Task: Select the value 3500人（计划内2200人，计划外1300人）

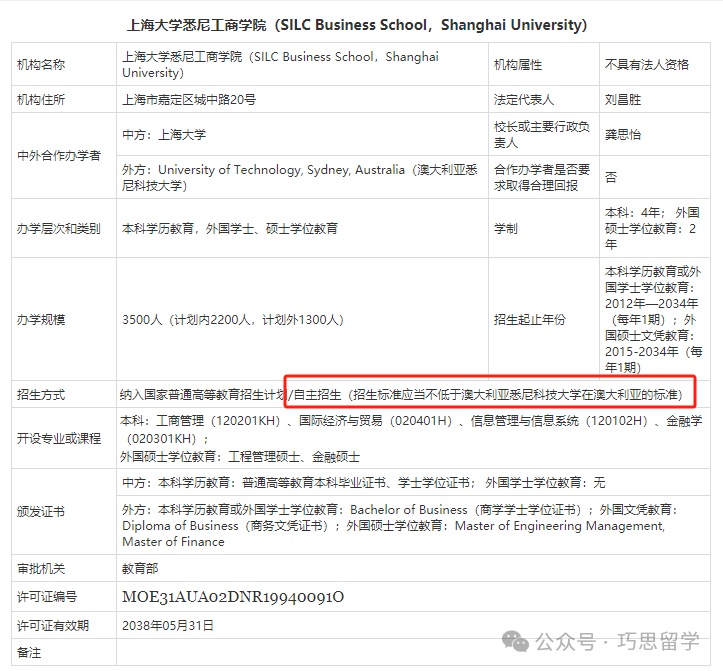Action: [x=233, y=320]
